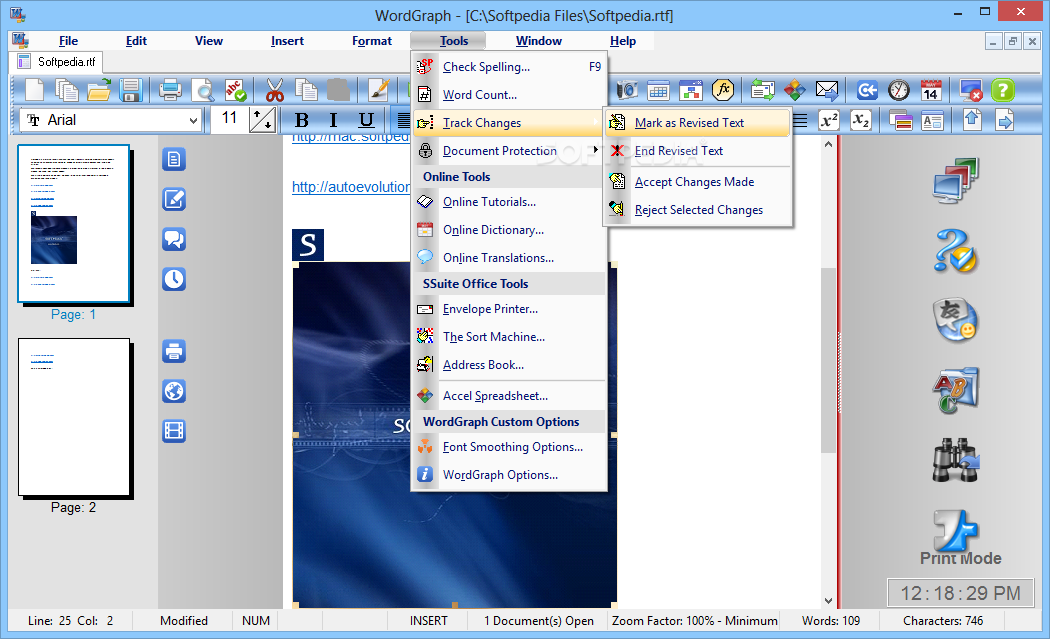Open the Arial font dropdown
Viewport: 1050px width, 639px height.
click(193, 121)
